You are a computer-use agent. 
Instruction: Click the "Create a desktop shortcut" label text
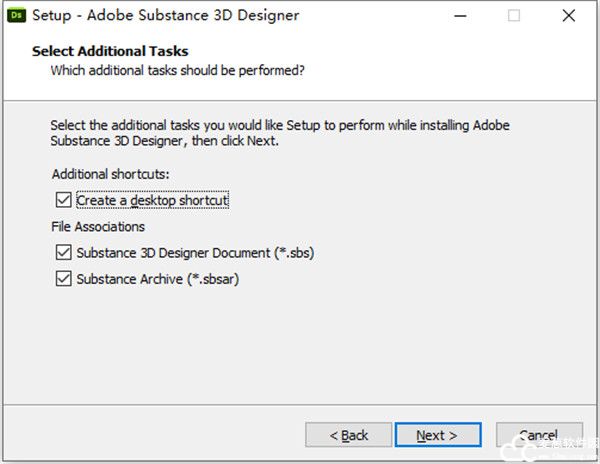pyautogui.click(x=152, y=200)
